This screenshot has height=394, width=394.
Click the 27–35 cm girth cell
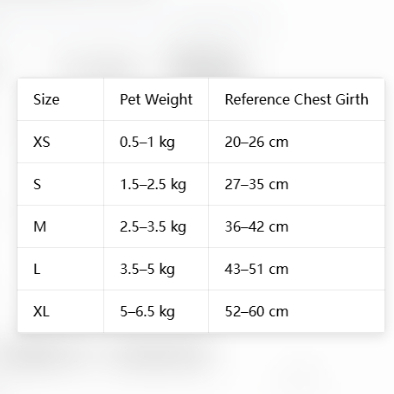point(296,184)
